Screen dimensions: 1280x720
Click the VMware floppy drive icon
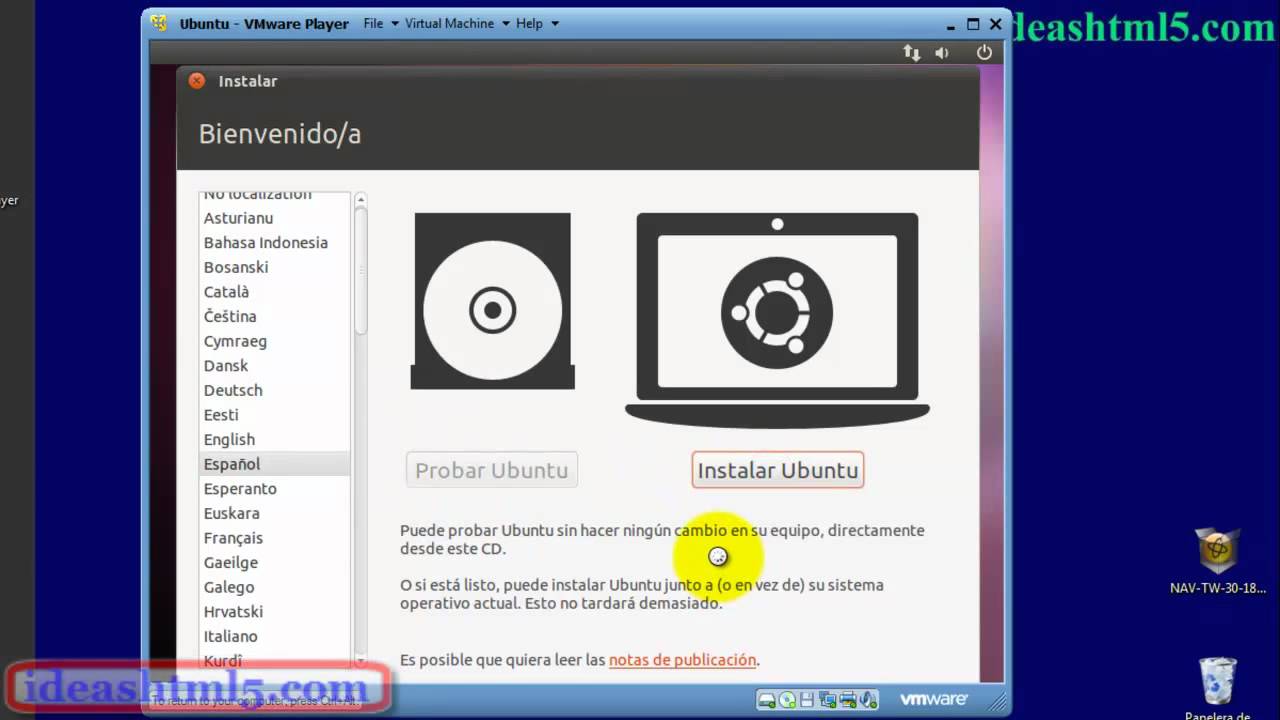pyautogui.click(x=807, y=699)
